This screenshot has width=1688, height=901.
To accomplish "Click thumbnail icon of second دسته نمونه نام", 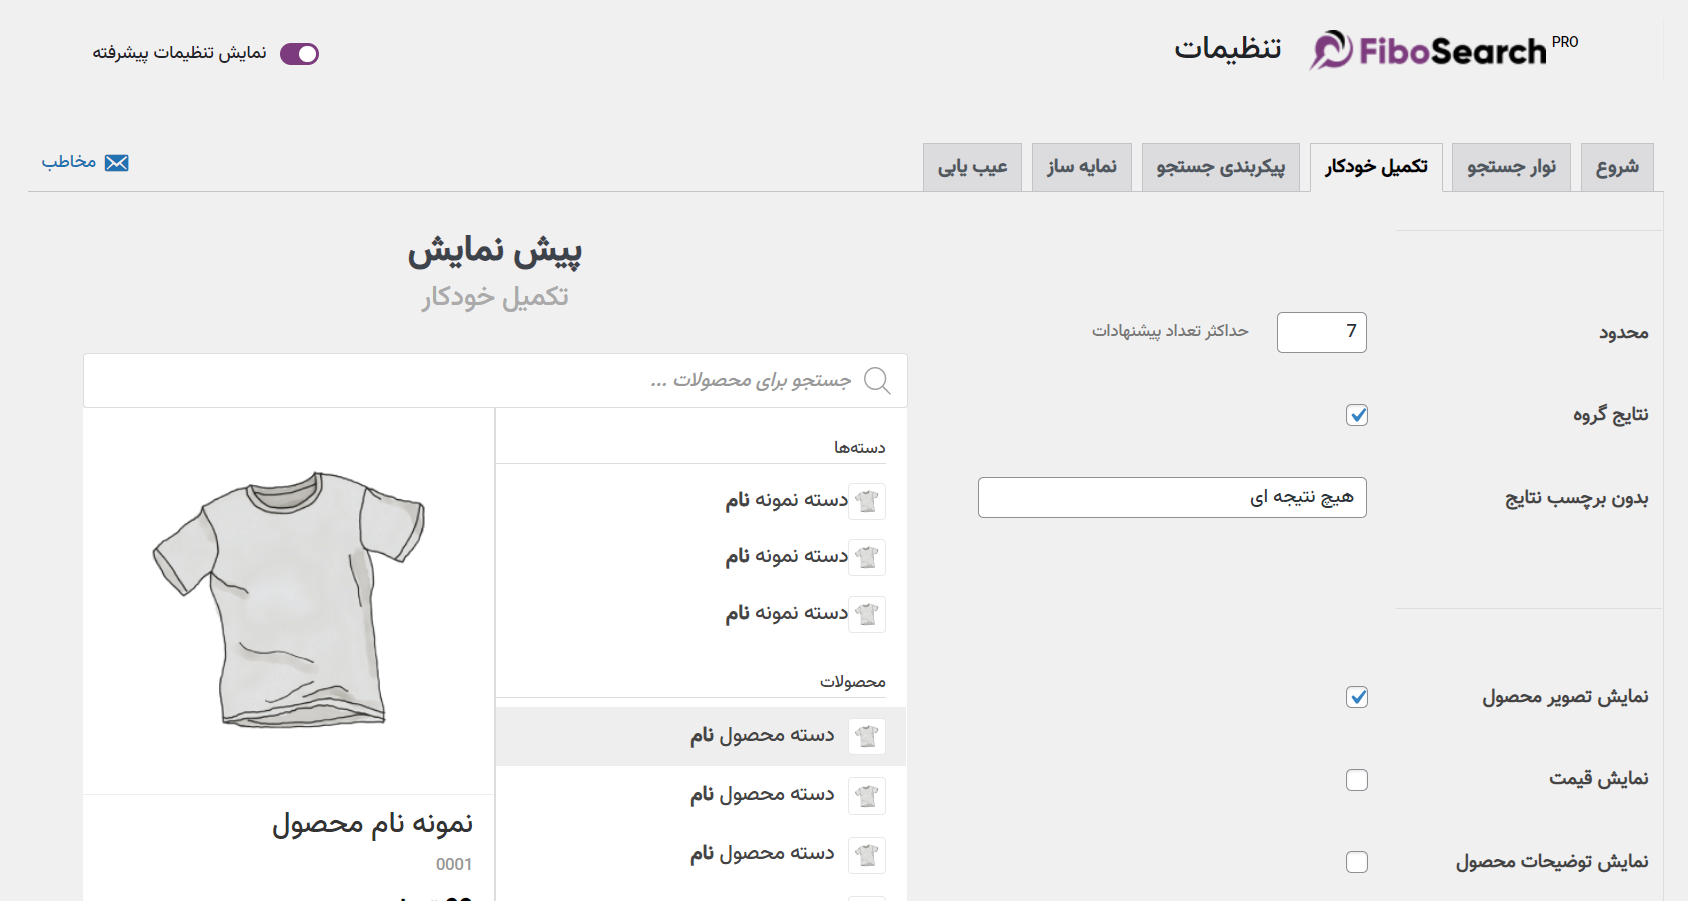I will click(867, 557).
